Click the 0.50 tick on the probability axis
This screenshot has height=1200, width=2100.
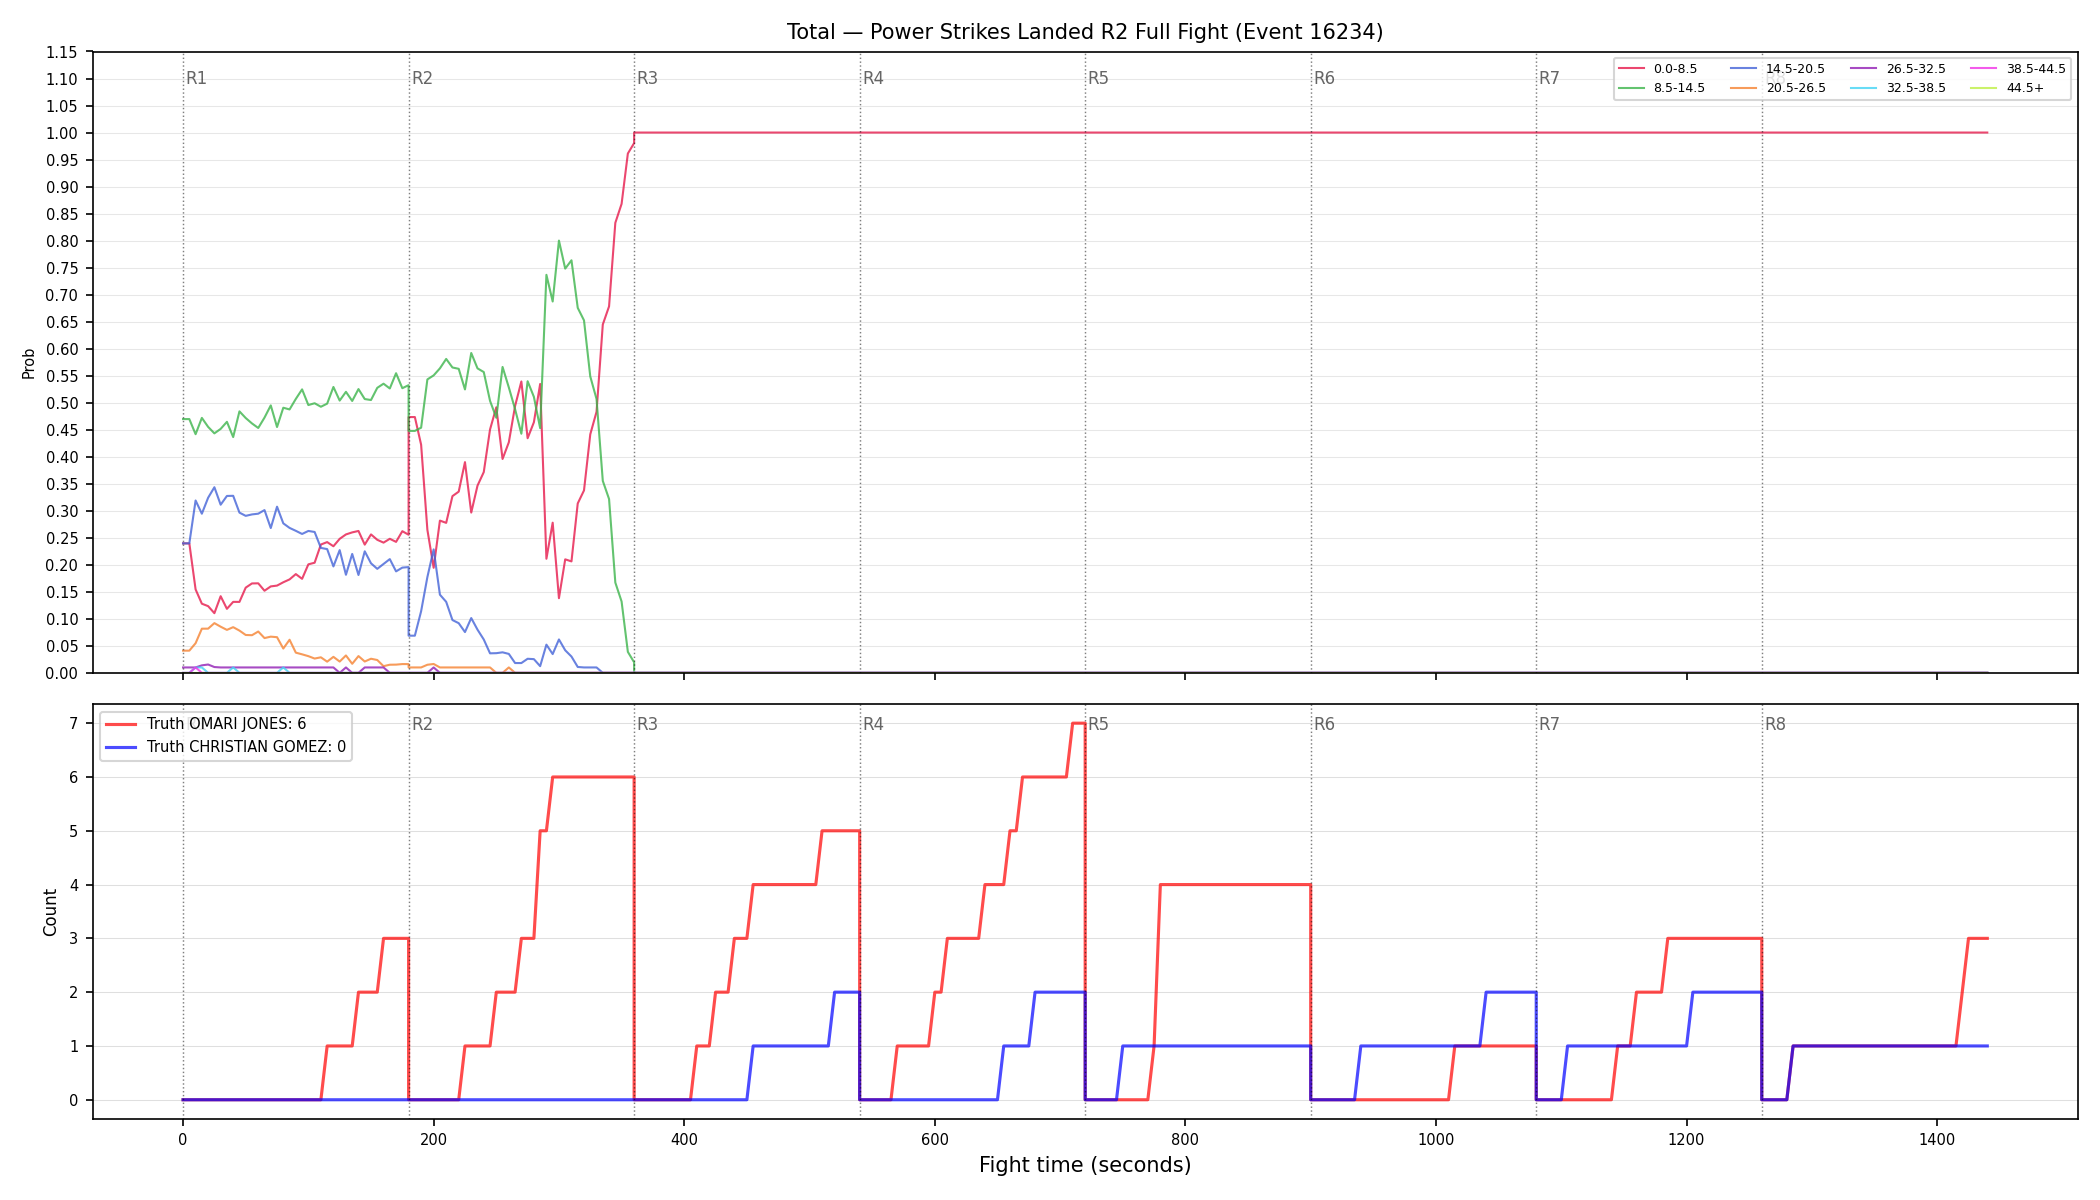(x=62, y=403)
